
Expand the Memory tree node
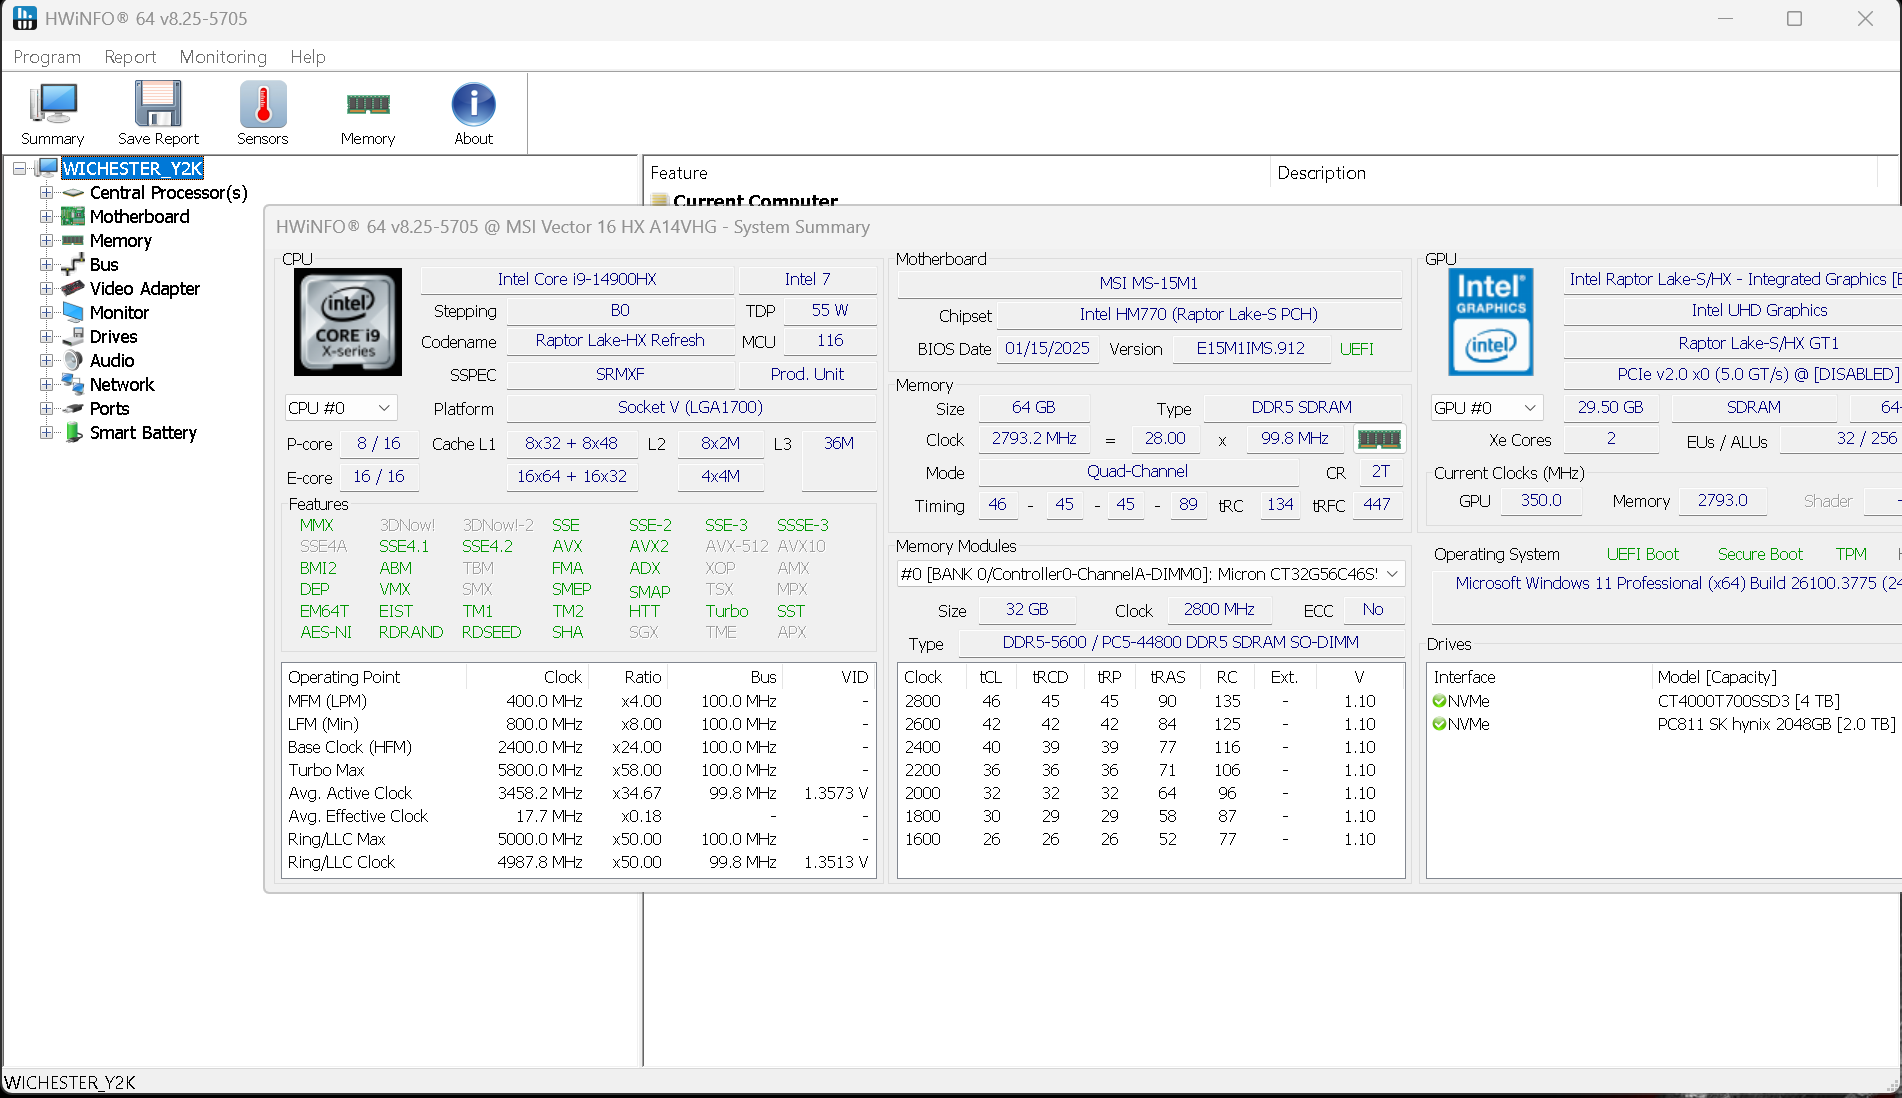46,240
